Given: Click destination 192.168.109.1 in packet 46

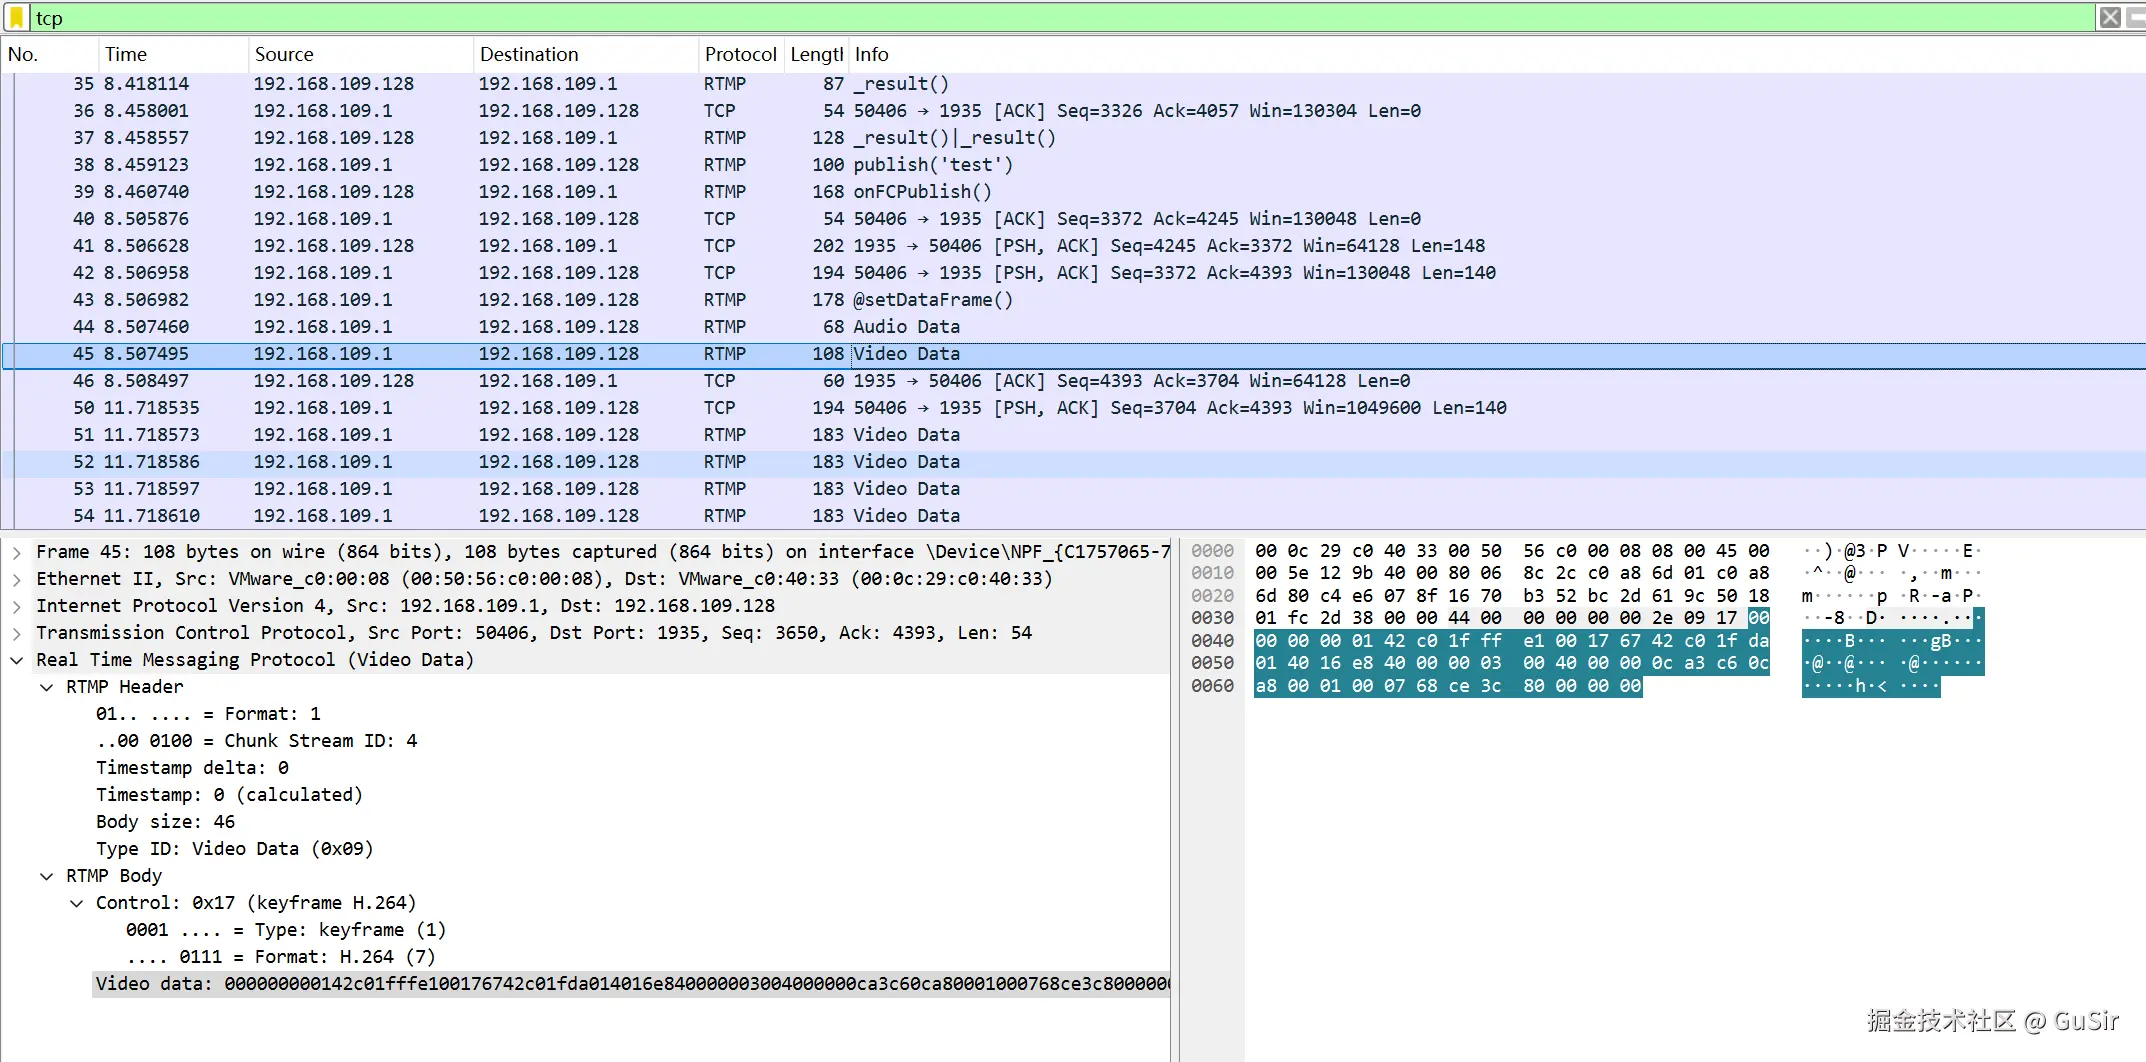Looking at the screenshot, I should pos(548,381).
